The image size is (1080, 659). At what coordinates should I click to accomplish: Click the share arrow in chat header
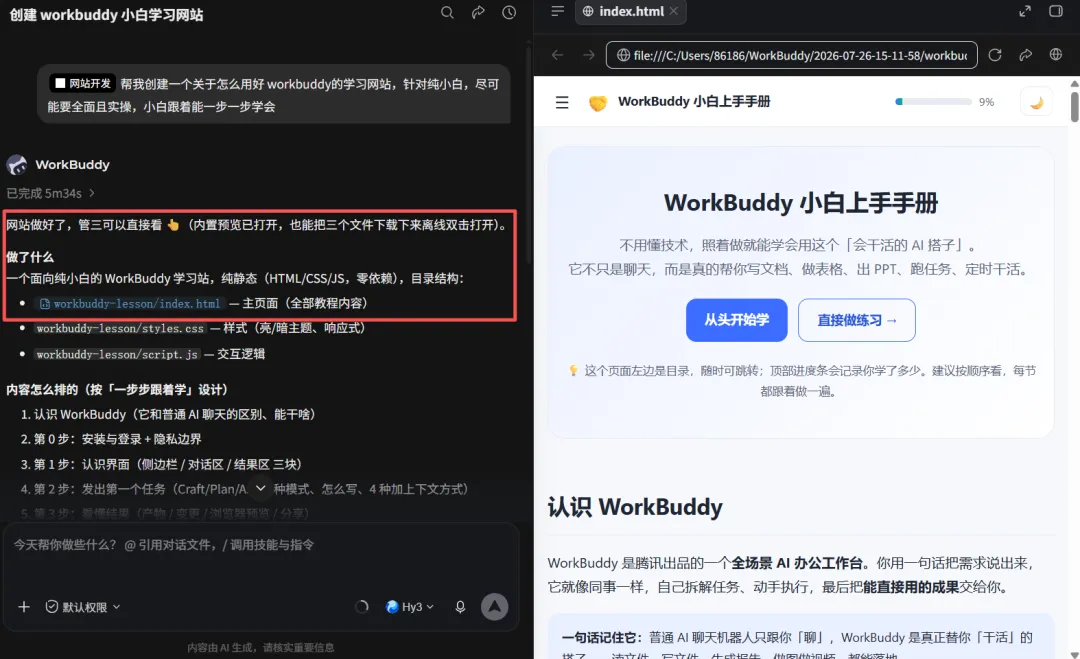[x=478, y=12]
